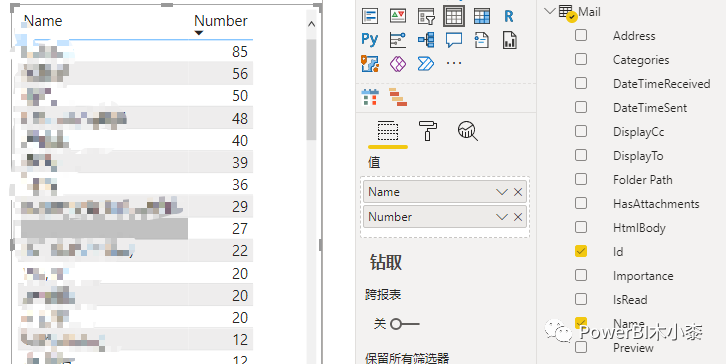
Task: Remove the Name field from values
Action: pyautogui.click(x=518, y=192)
